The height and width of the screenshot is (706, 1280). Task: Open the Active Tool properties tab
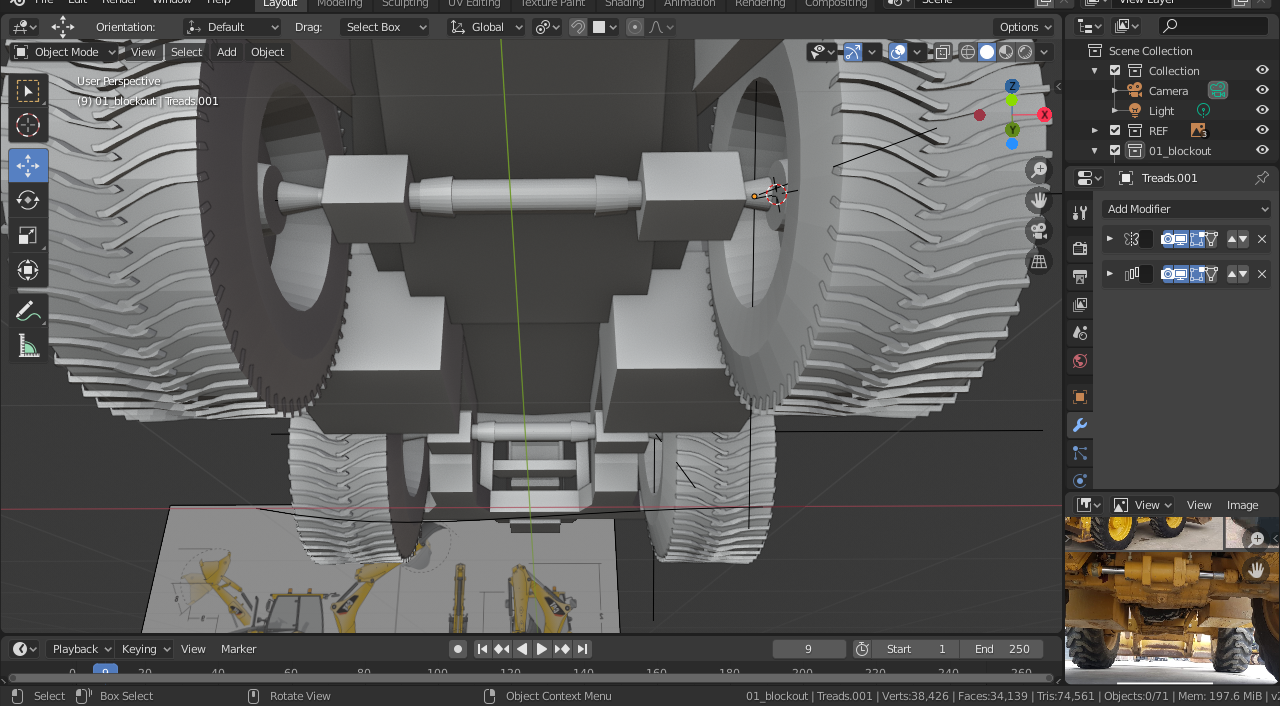coord(1079,212)
